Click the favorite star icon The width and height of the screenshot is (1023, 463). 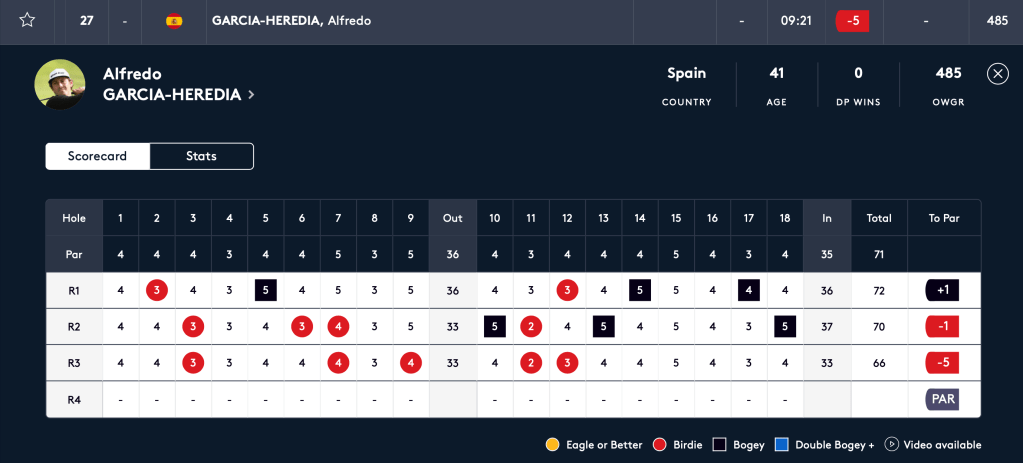pyautogui.click(x=27, y=20)
